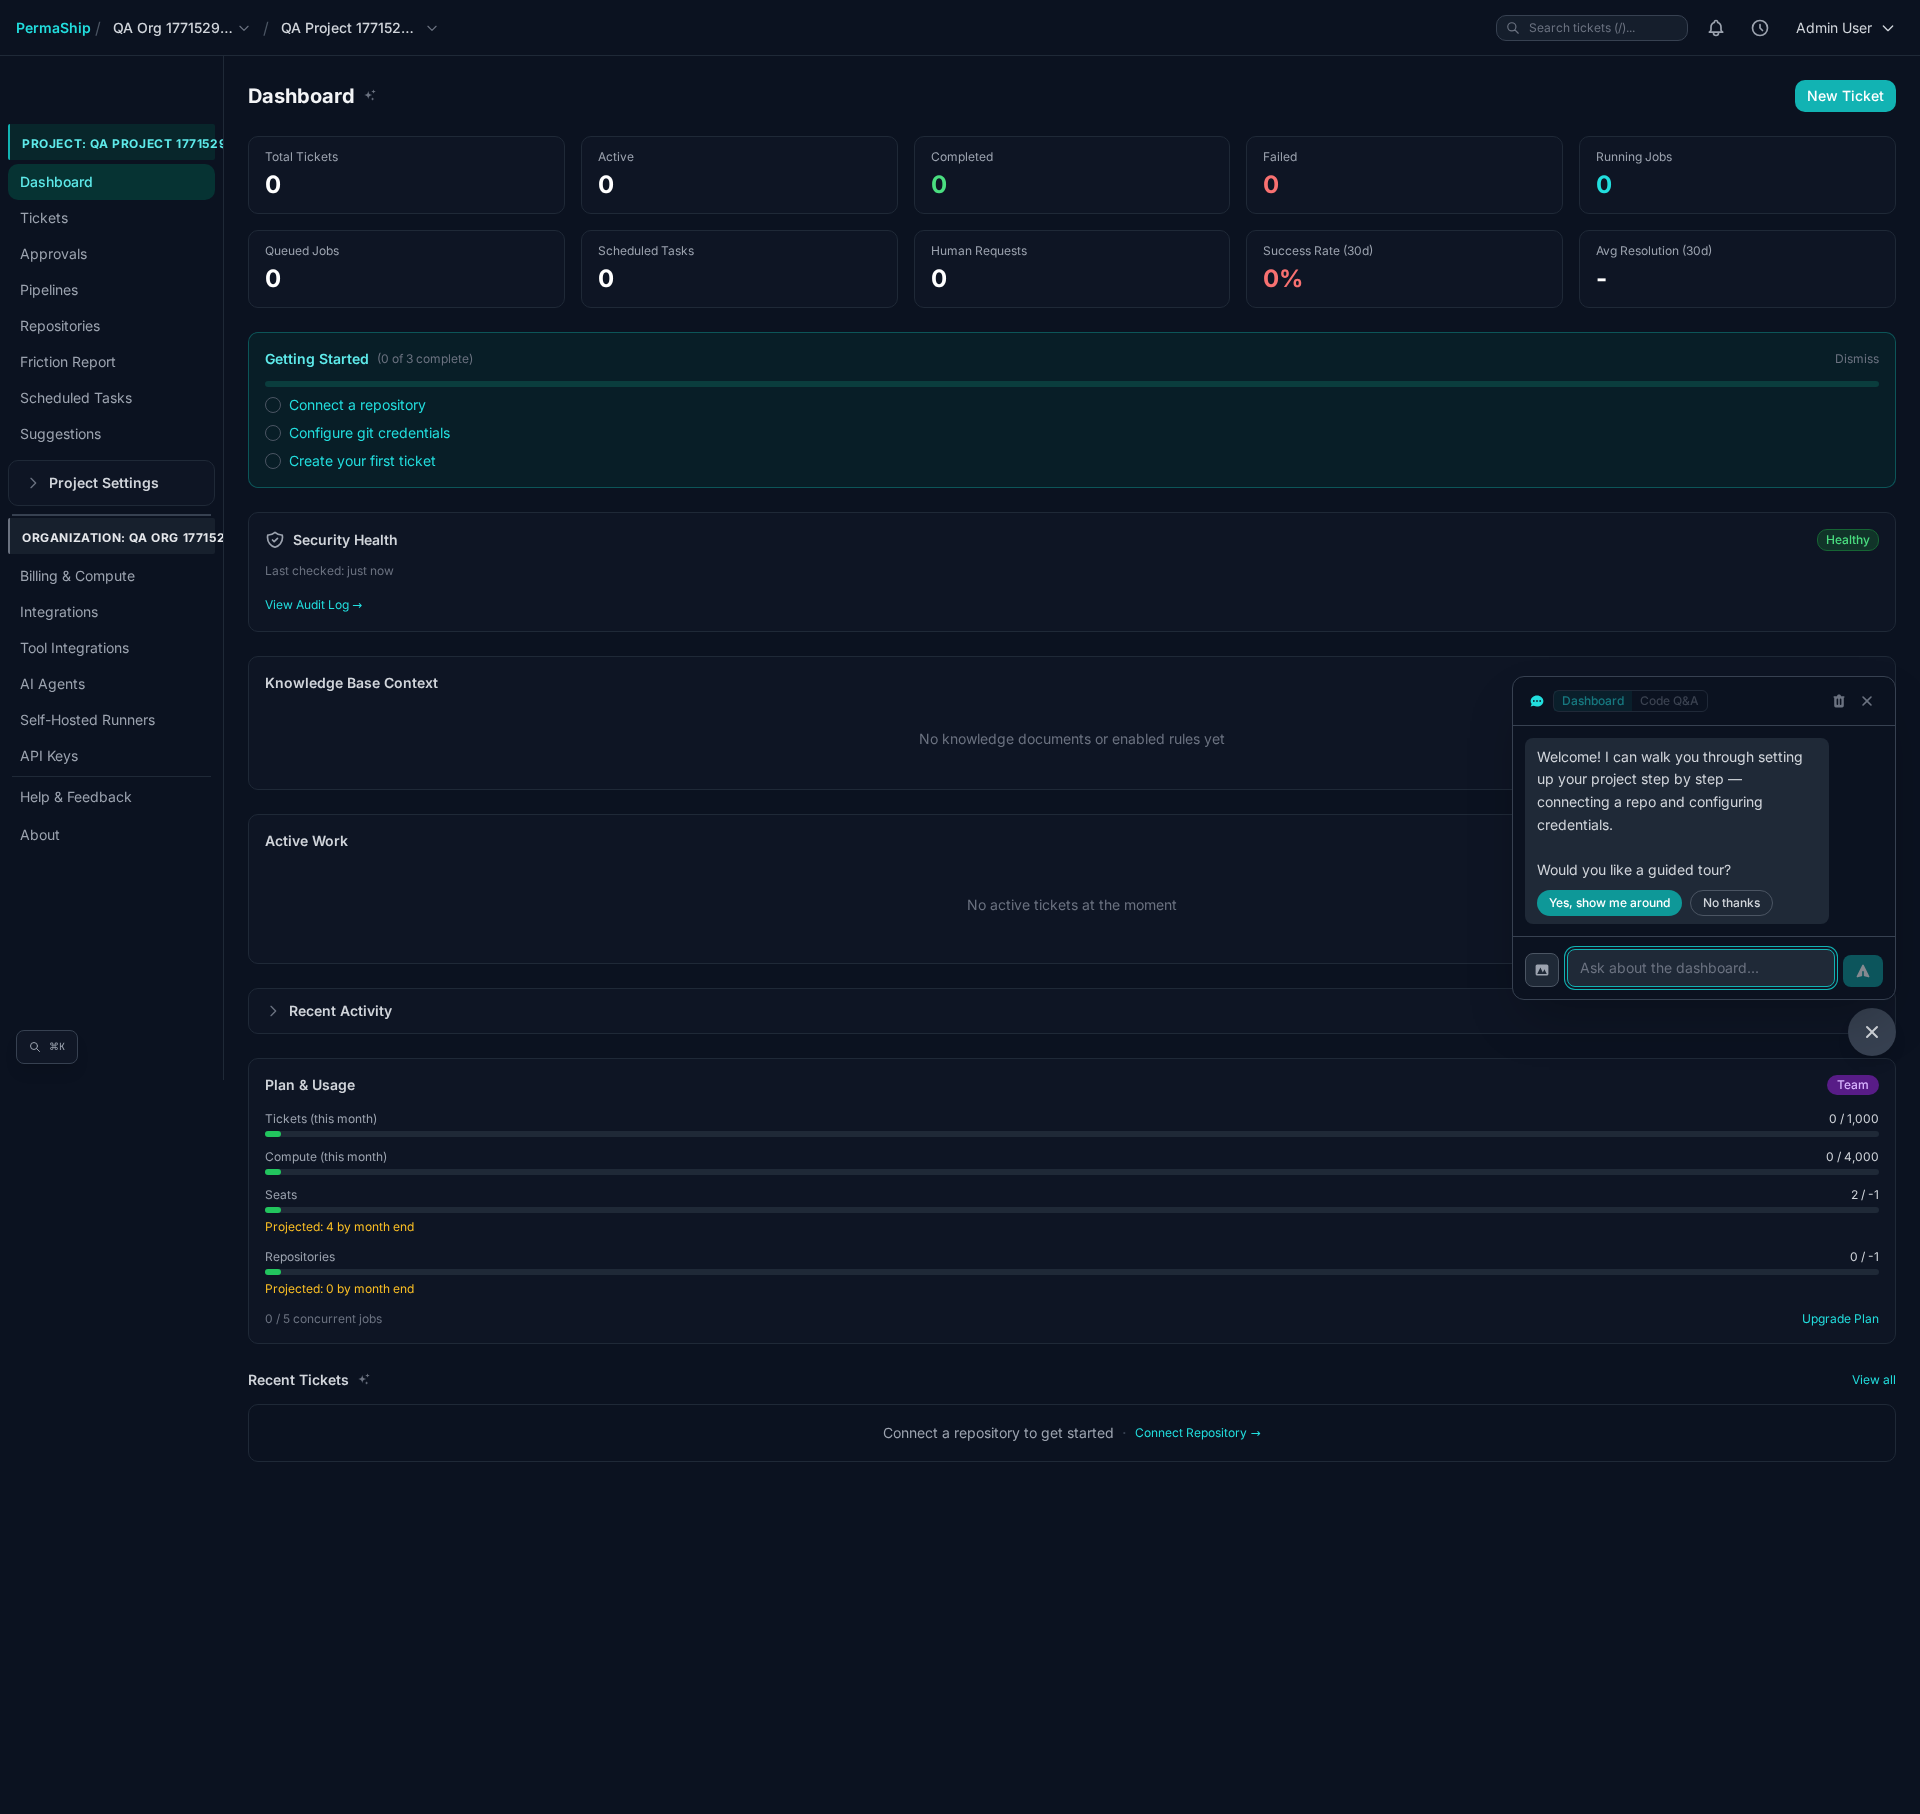
Task: Check off Connect a repository step
Action: pyautogui.click(x=273, y=405)
